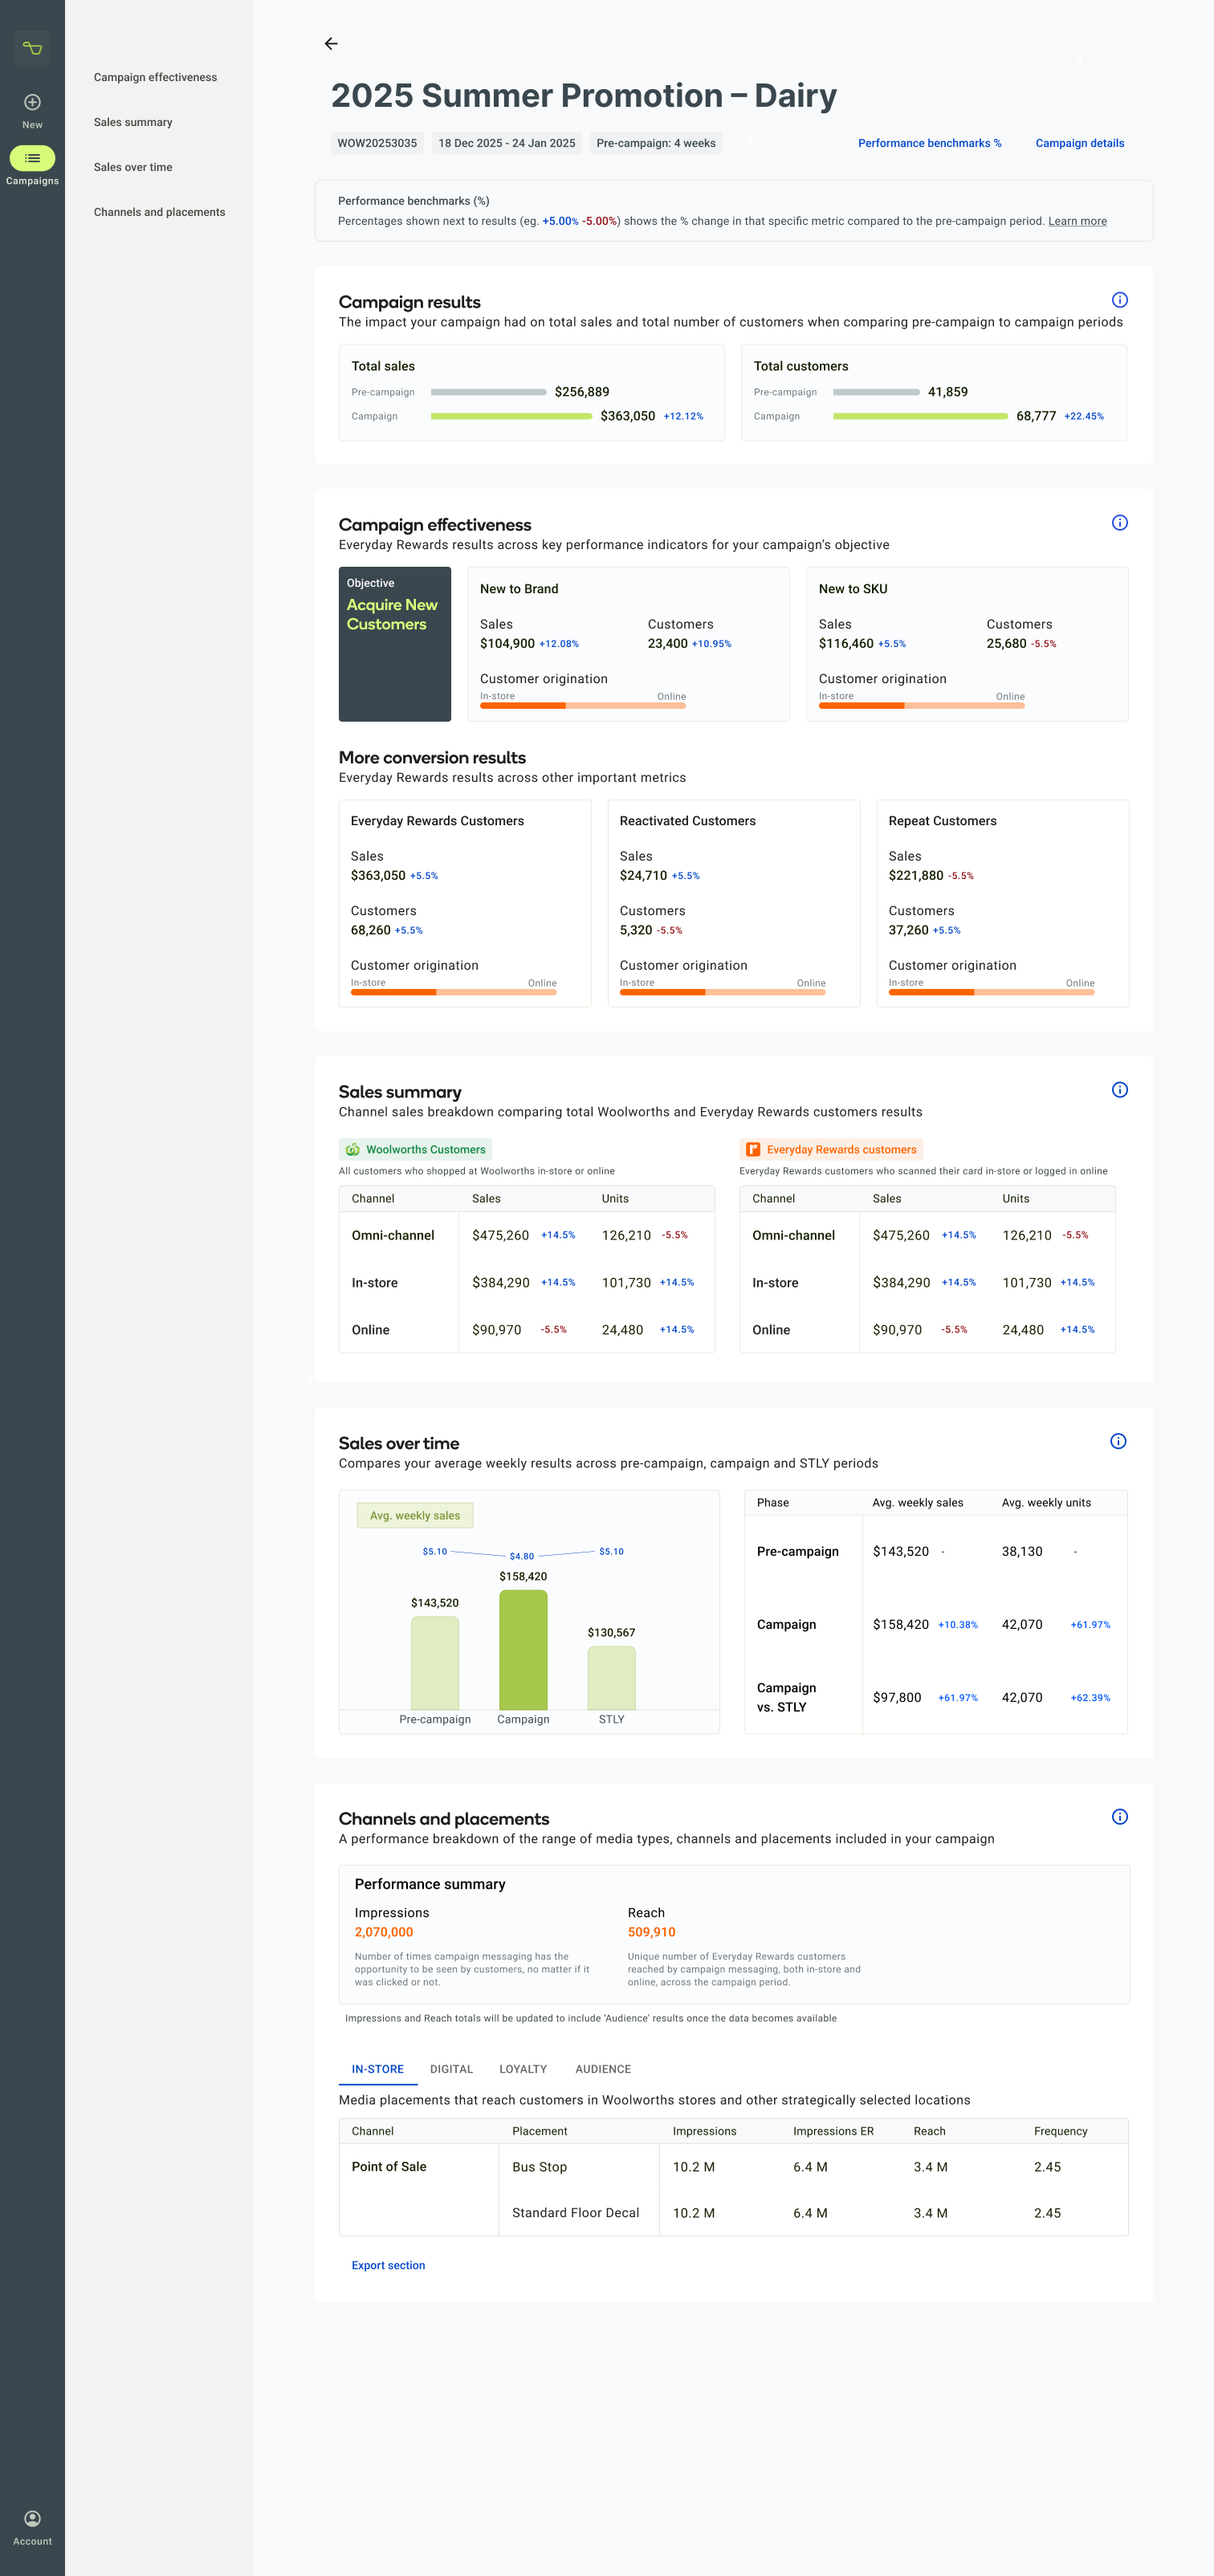1214x2576 pixels.
Task: Toggle Performance benchmarks % display
Action: tap(929, 143)
